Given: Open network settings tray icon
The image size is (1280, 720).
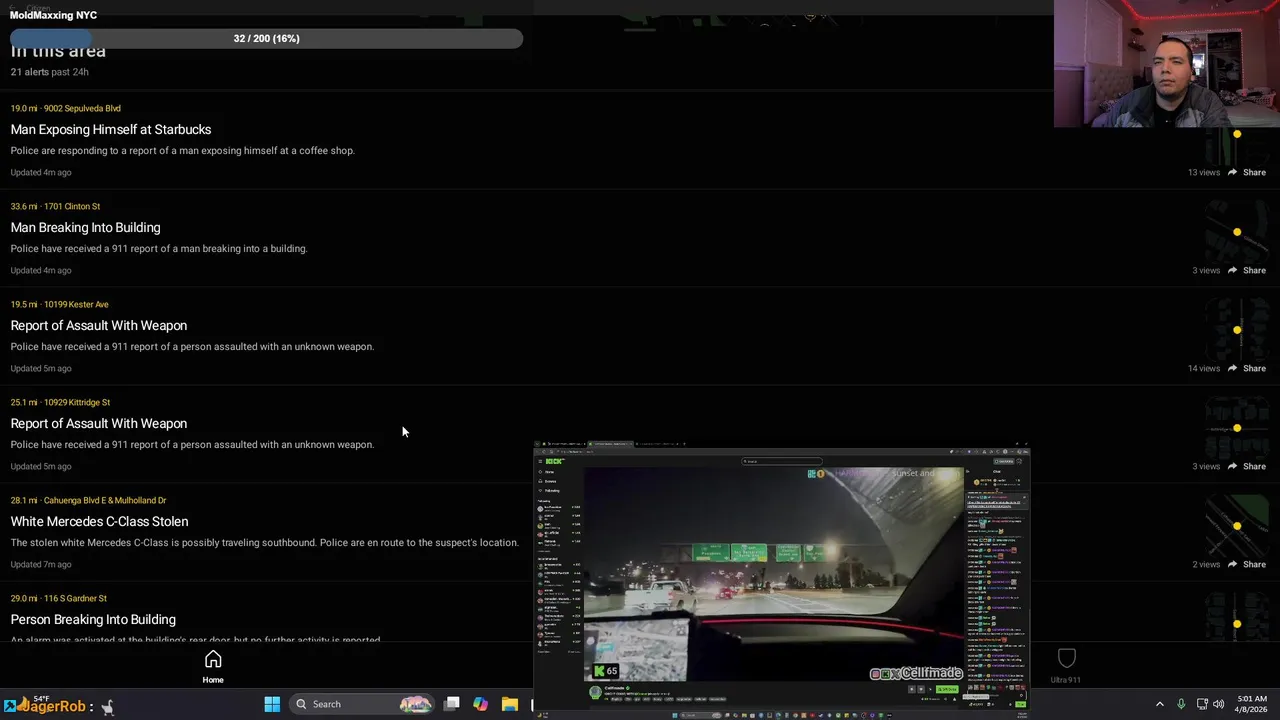Looking at the screenshot, I should [1202, 704].
